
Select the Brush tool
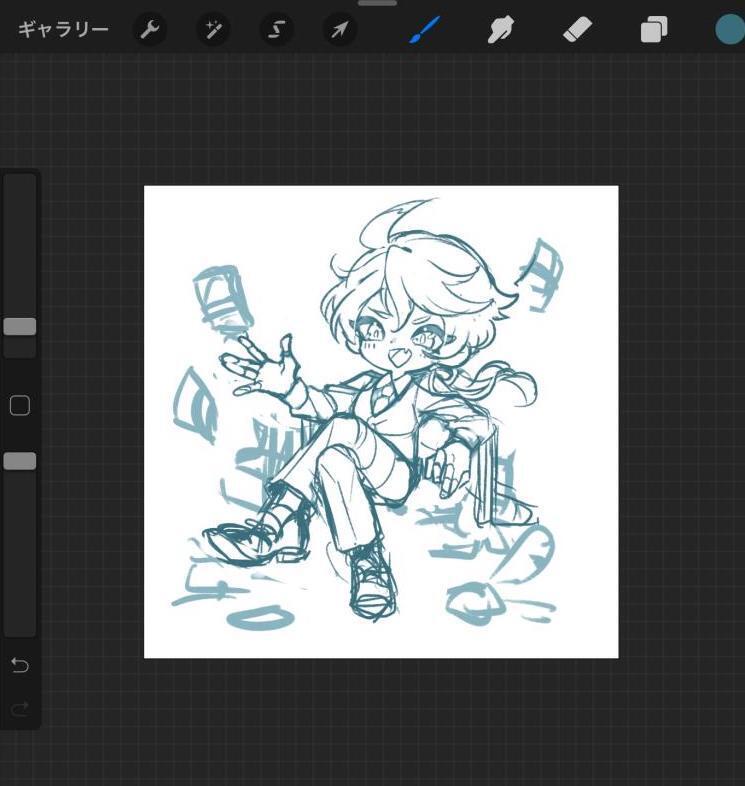pyautogui.click(x=424, y=30)
